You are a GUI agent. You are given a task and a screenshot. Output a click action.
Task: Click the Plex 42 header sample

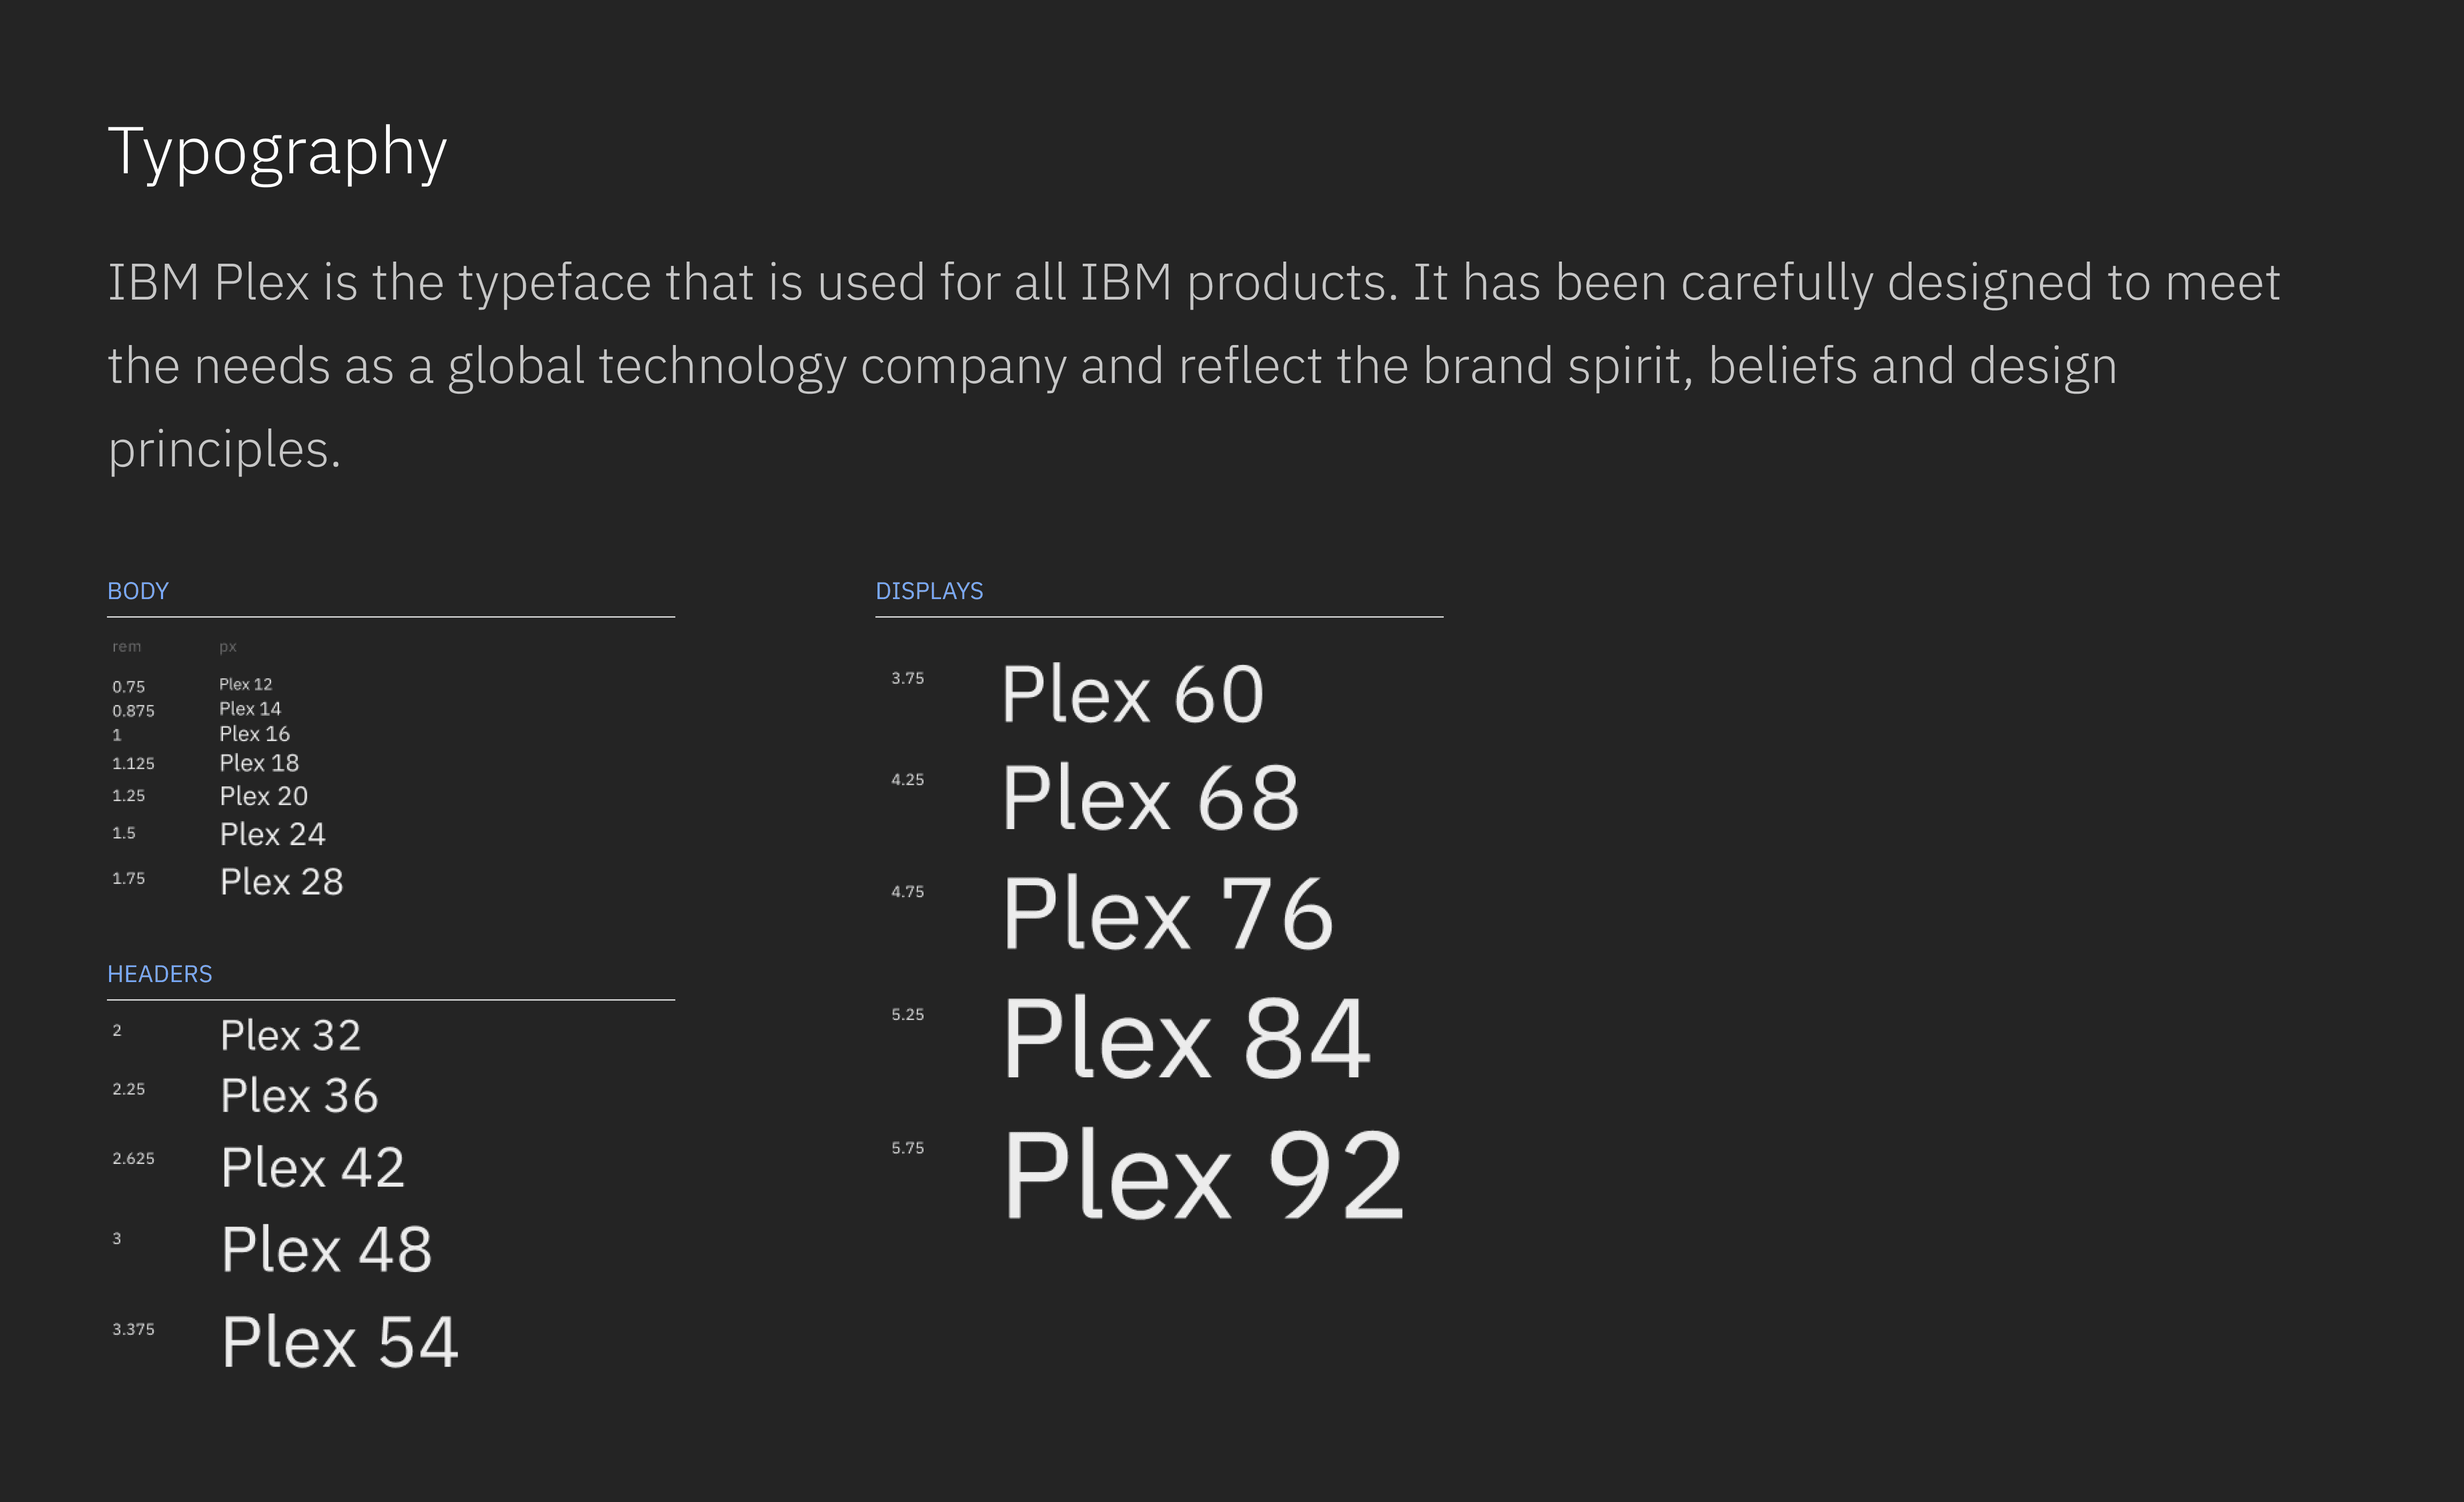pos(313,1167)
